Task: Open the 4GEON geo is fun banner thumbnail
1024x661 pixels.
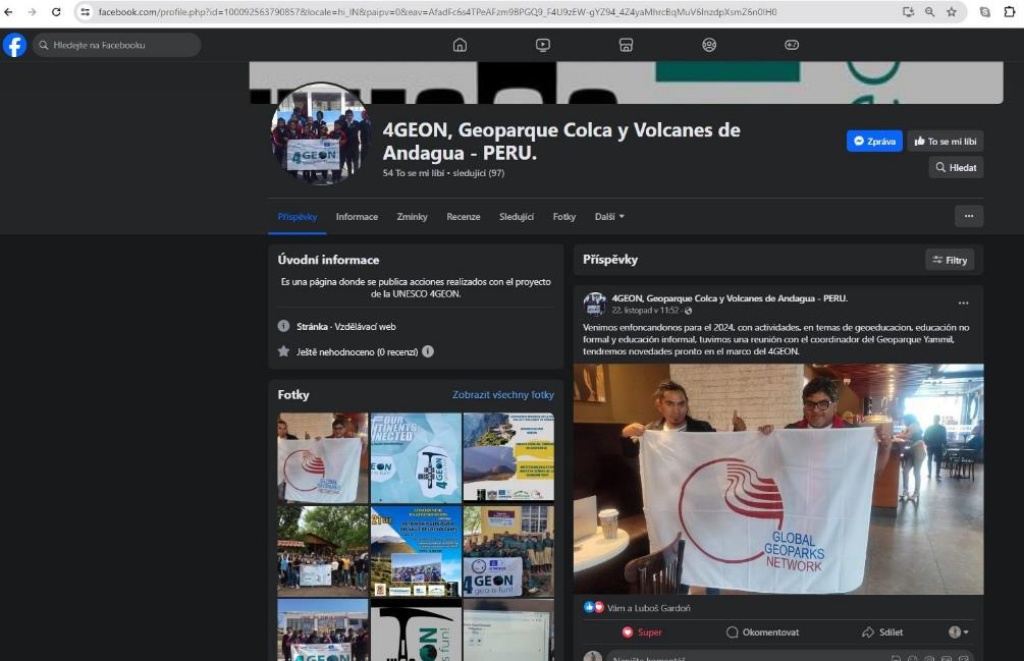Action: 509,551
